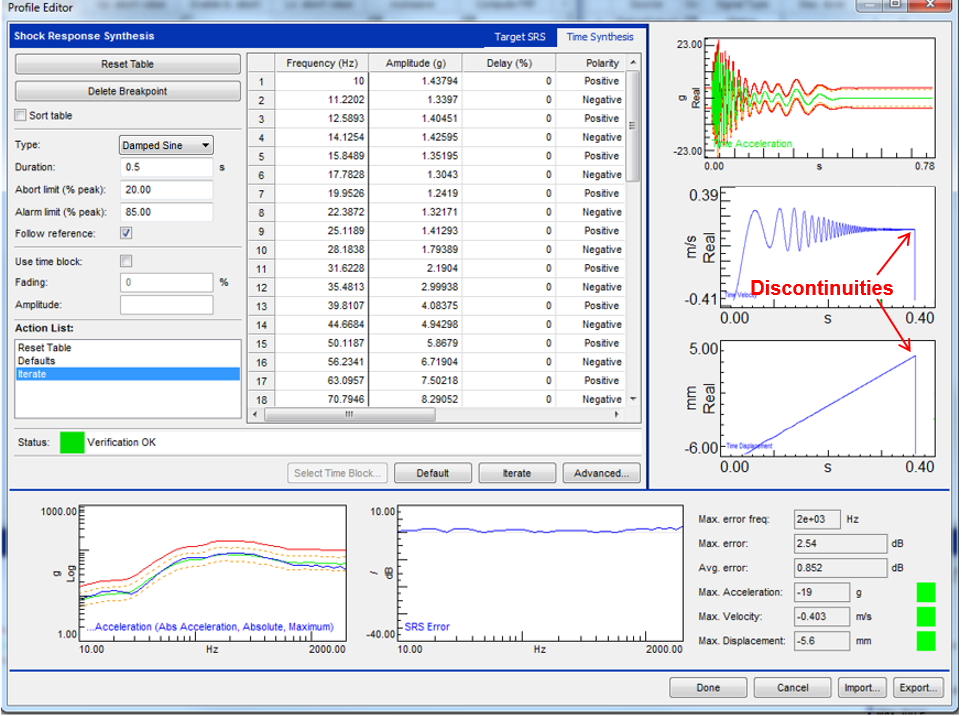
Task: Click the Export... button
Action: click(918, 688)
